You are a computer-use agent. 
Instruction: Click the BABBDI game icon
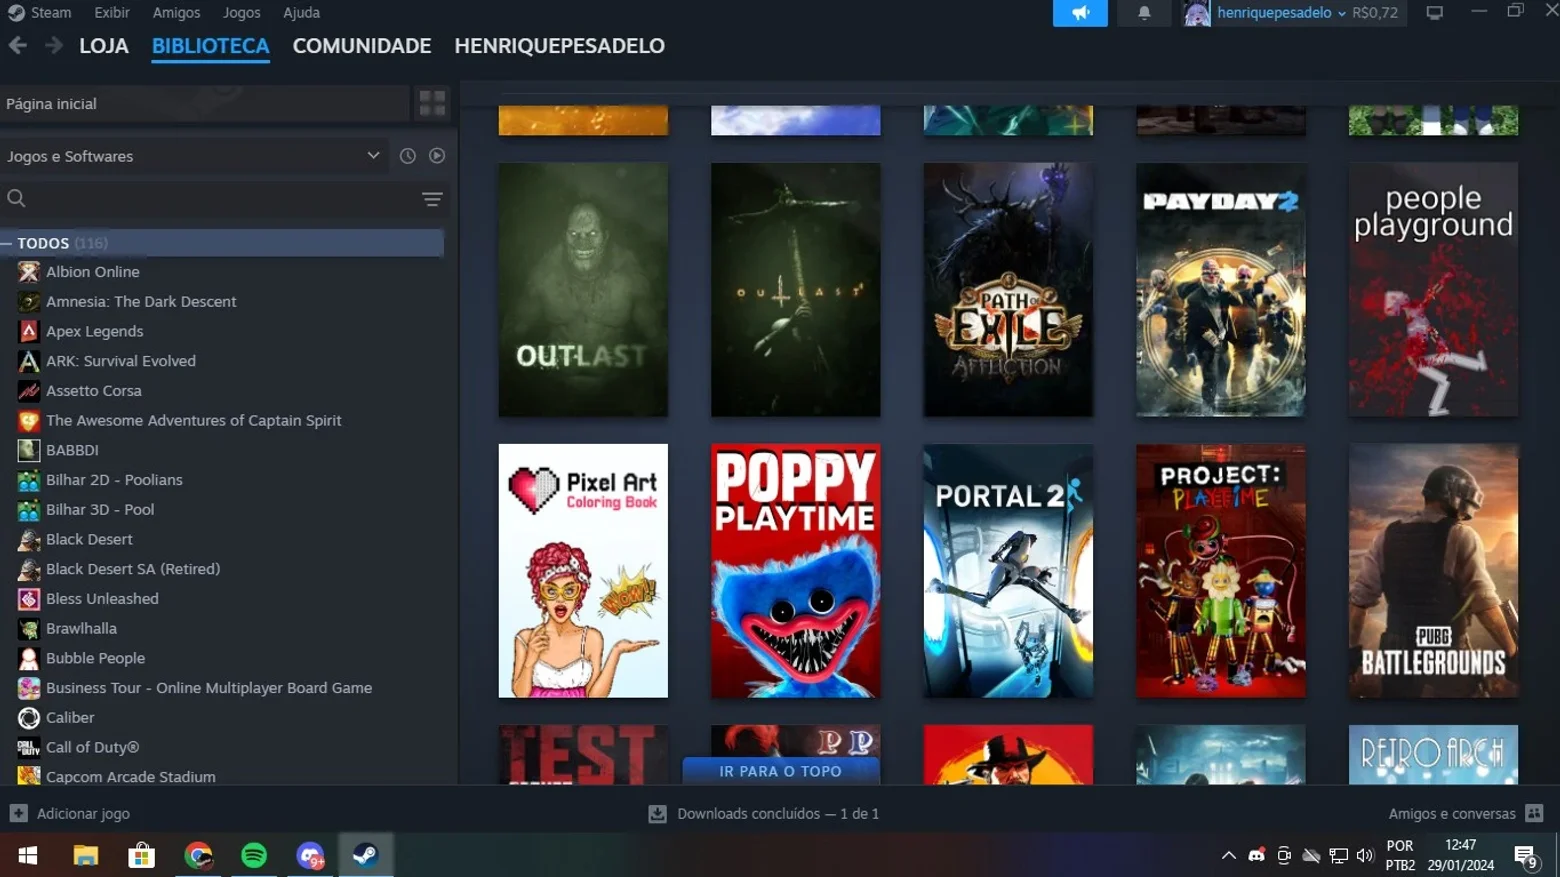(x=29, y=450)
